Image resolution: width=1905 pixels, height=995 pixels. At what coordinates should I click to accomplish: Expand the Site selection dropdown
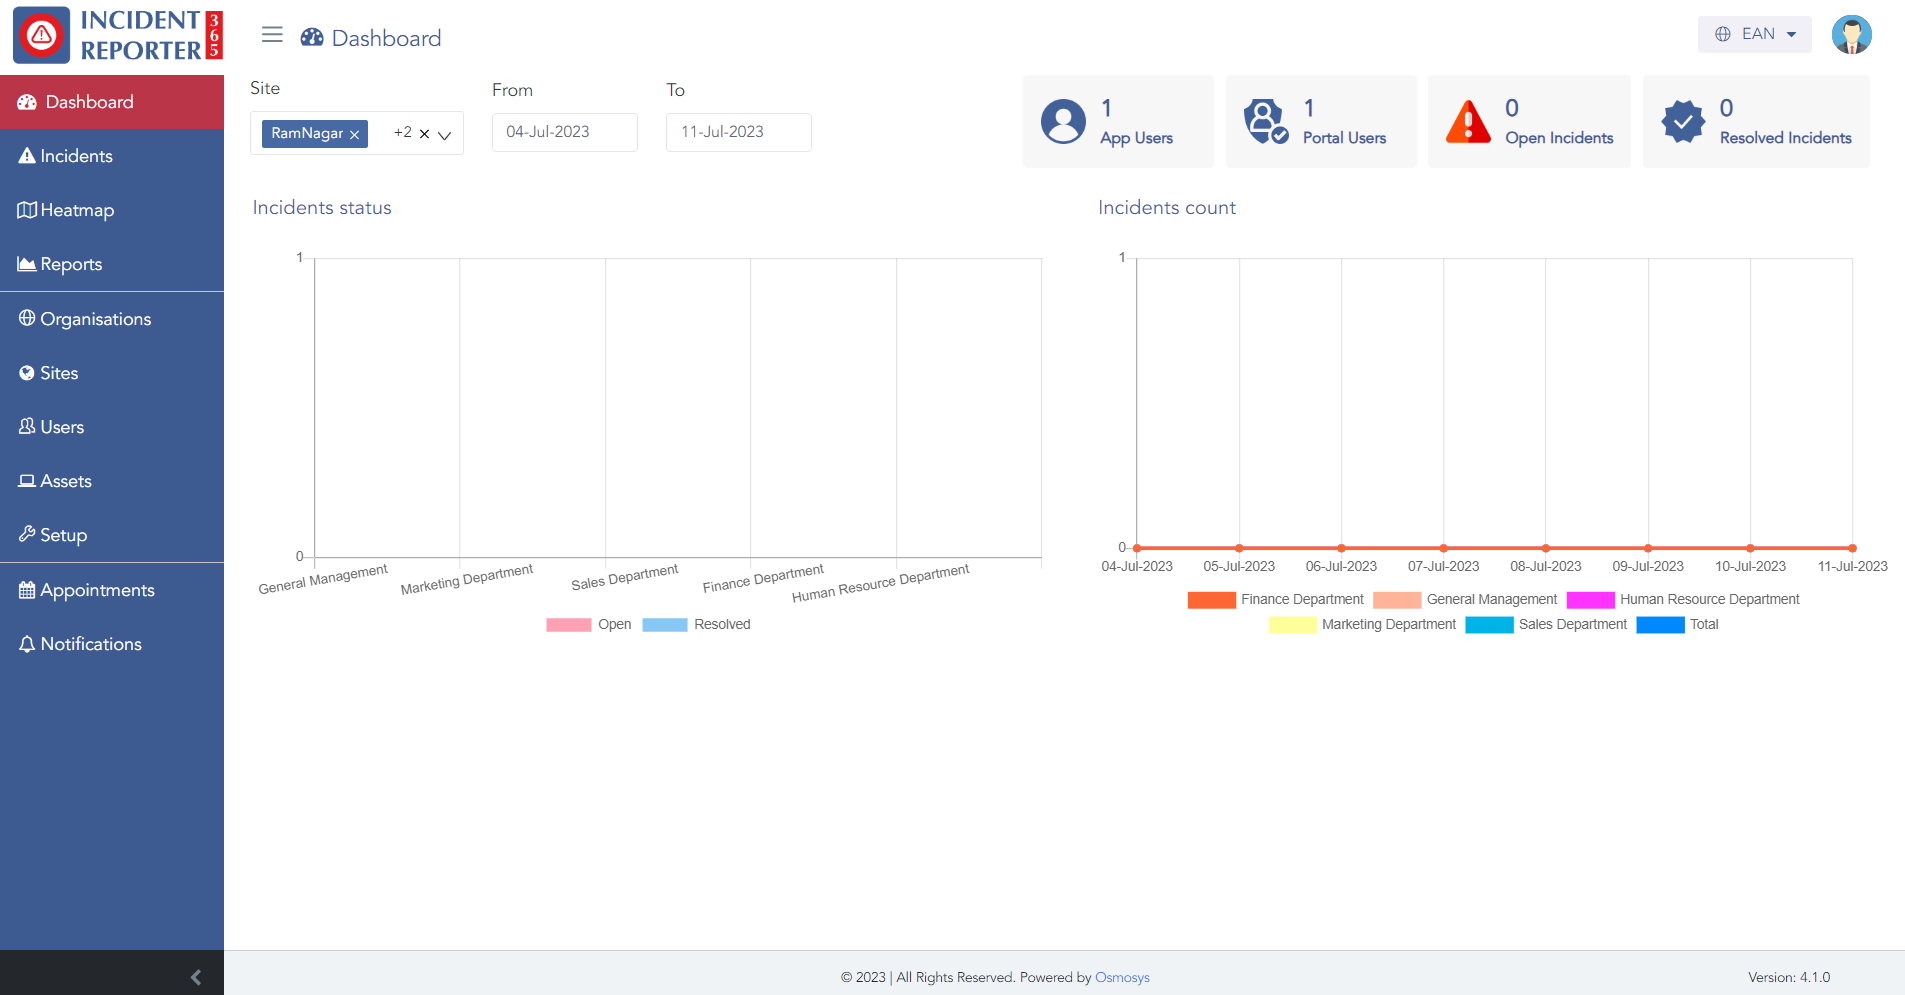tap(445, 134)
